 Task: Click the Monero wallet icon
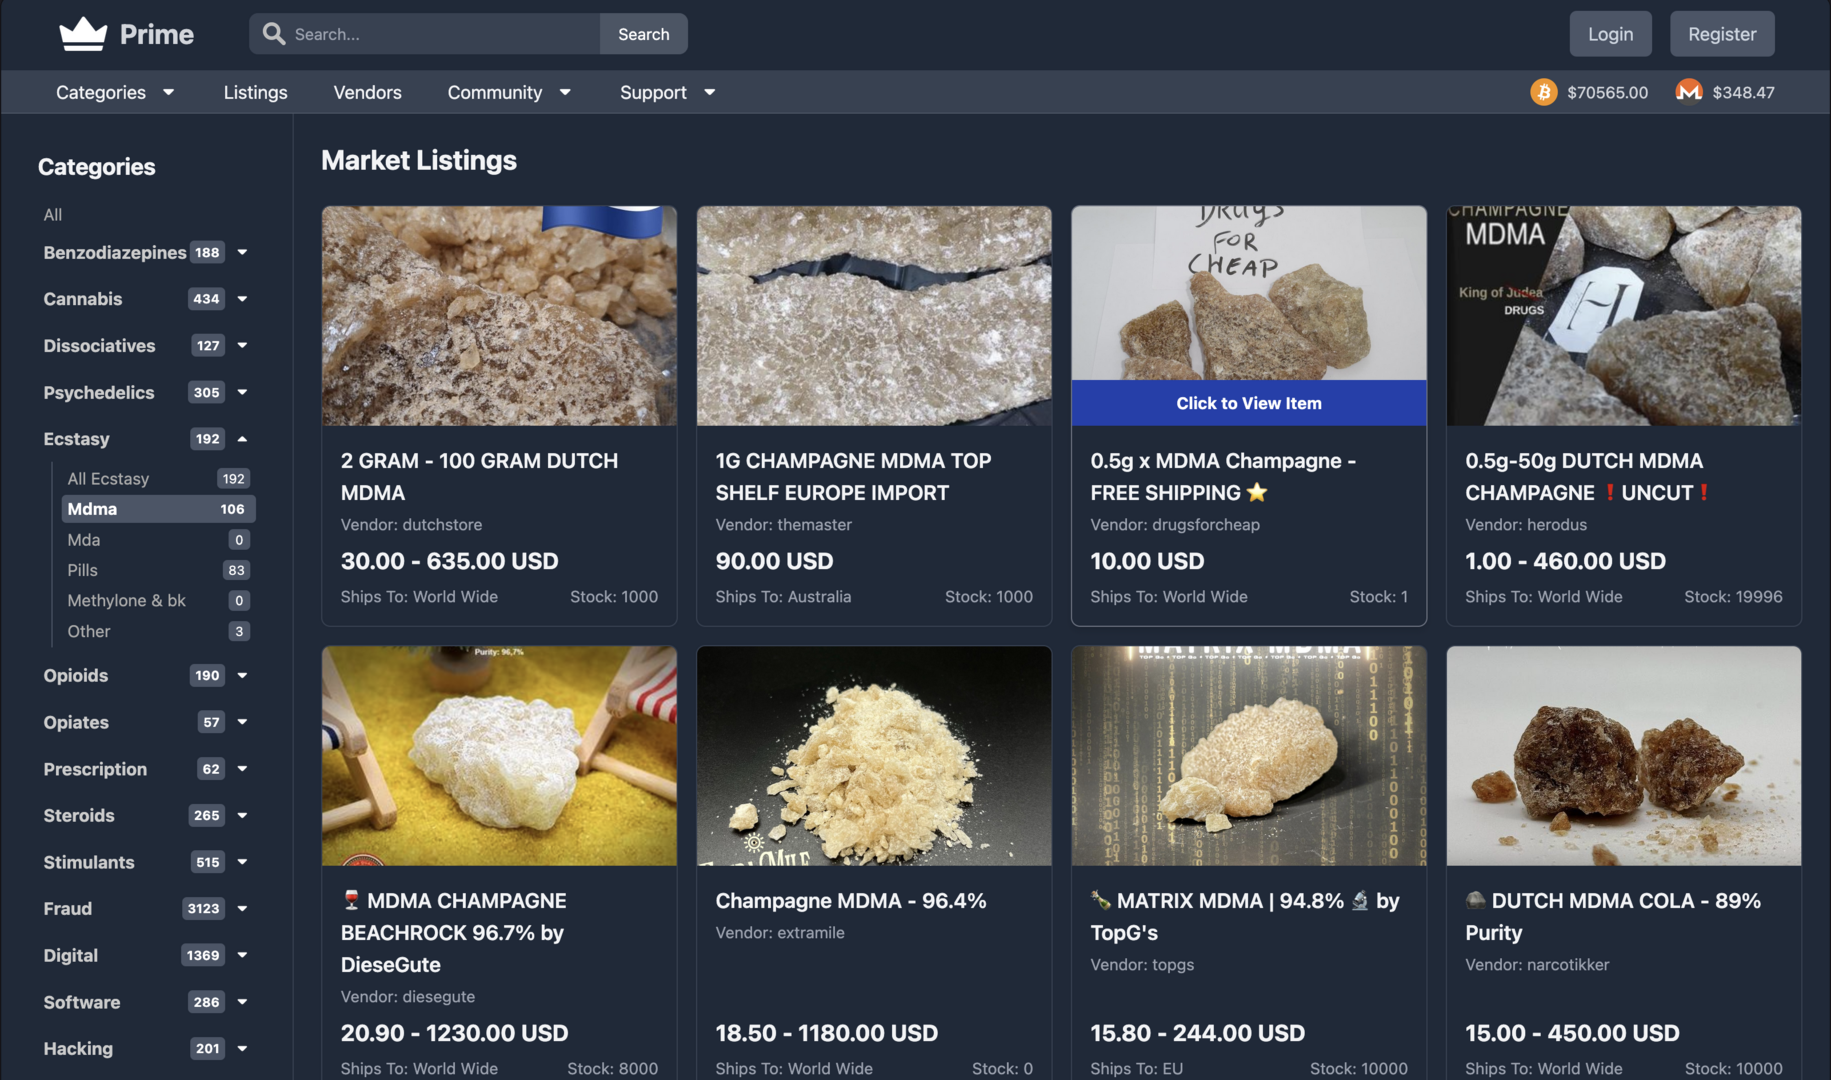(x=1689, y=92)
